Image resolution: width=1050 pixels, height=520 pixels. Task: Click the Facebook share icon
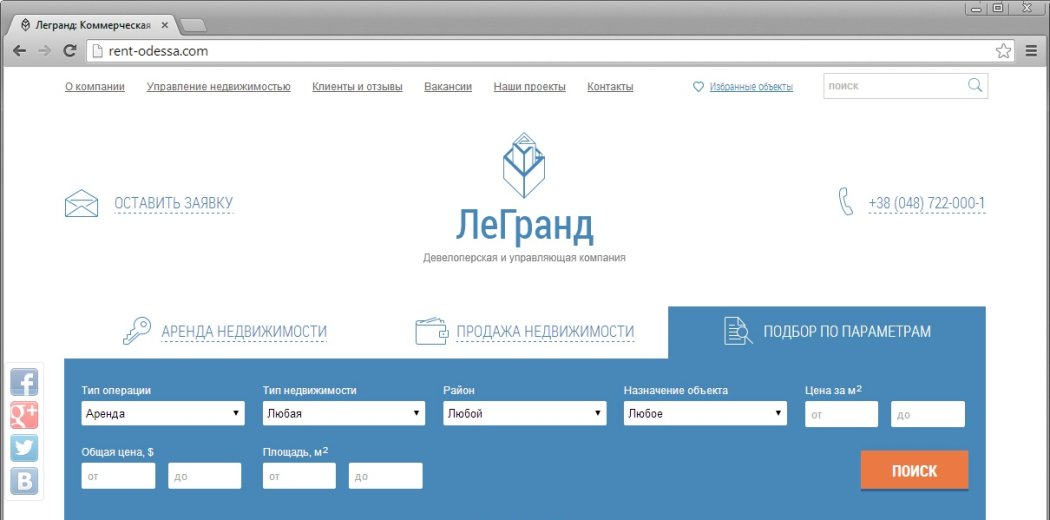(x=24, y=382)
